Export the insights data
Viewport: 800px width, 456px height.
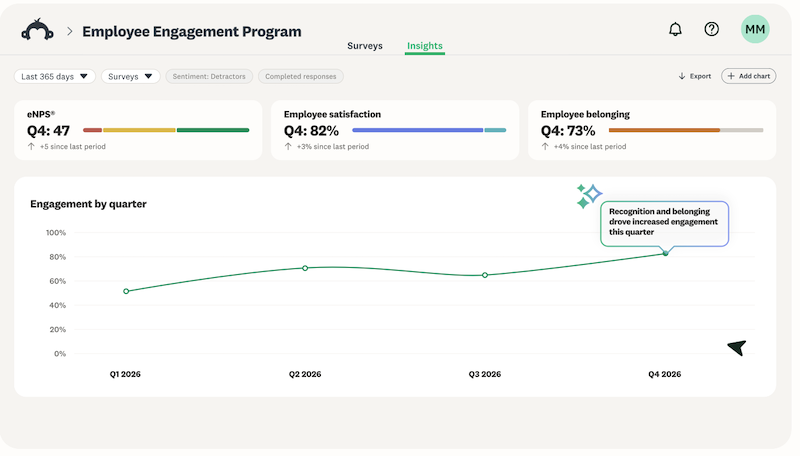coord(694,76)
